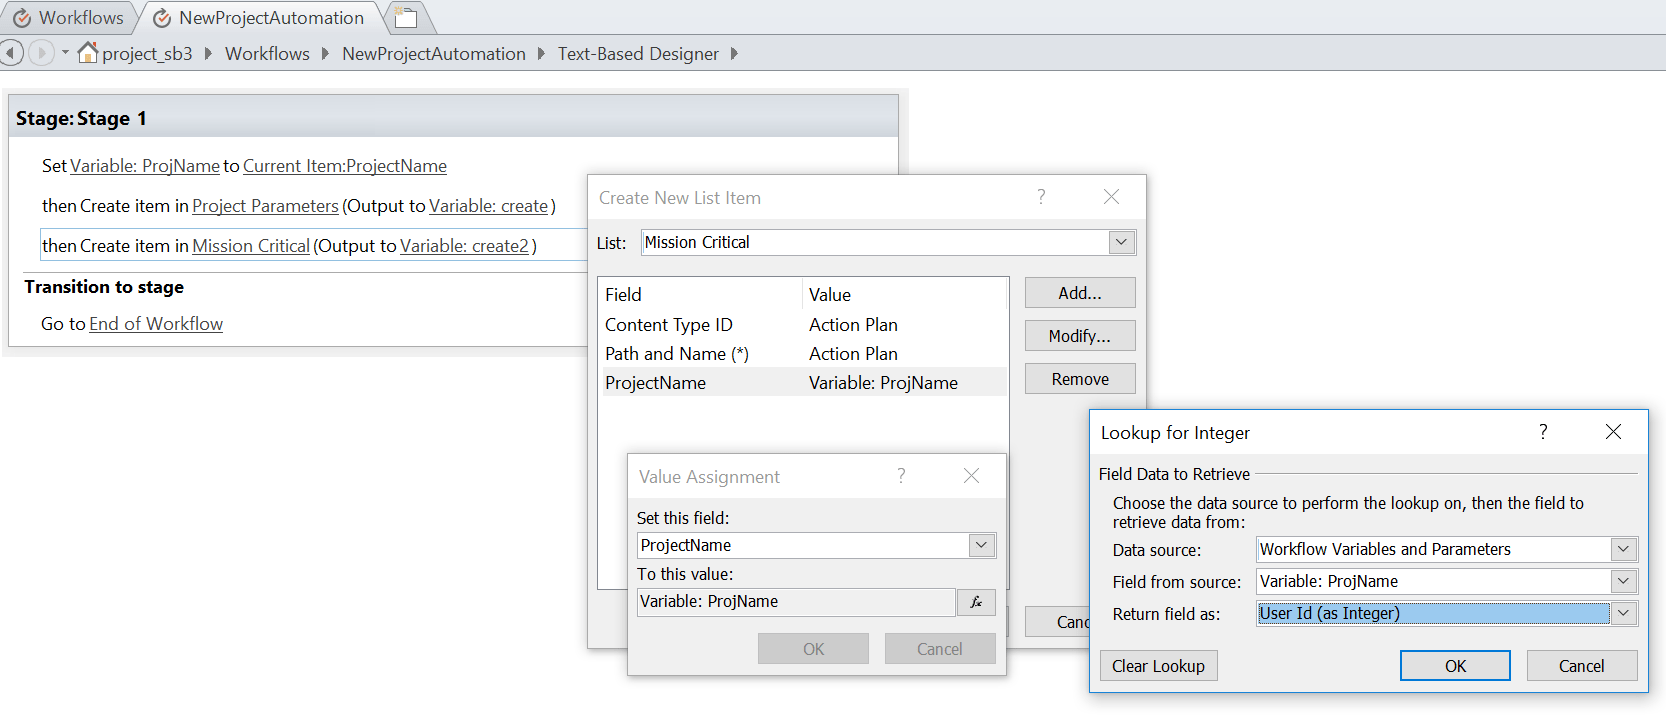Click OK in Lookup for Integer dialog

pos(1455,666)
